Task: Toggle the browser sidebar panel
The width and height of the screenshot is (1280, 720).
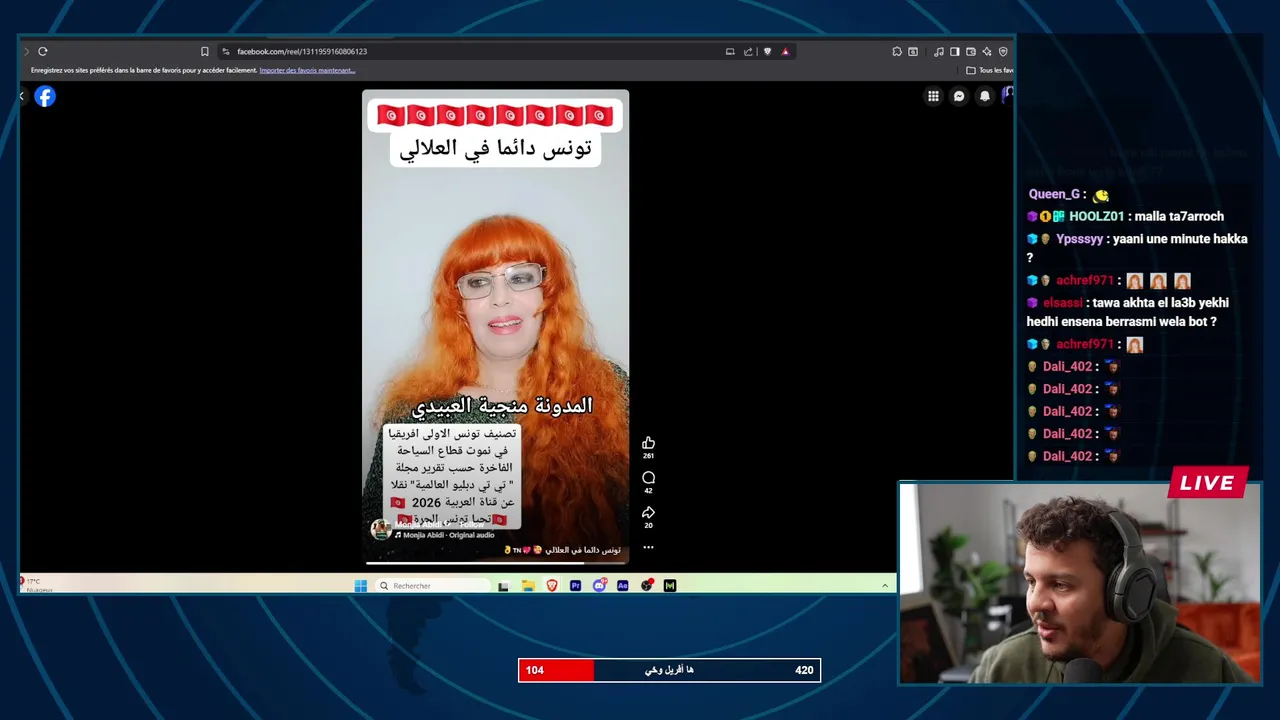Action: (955, 51)
